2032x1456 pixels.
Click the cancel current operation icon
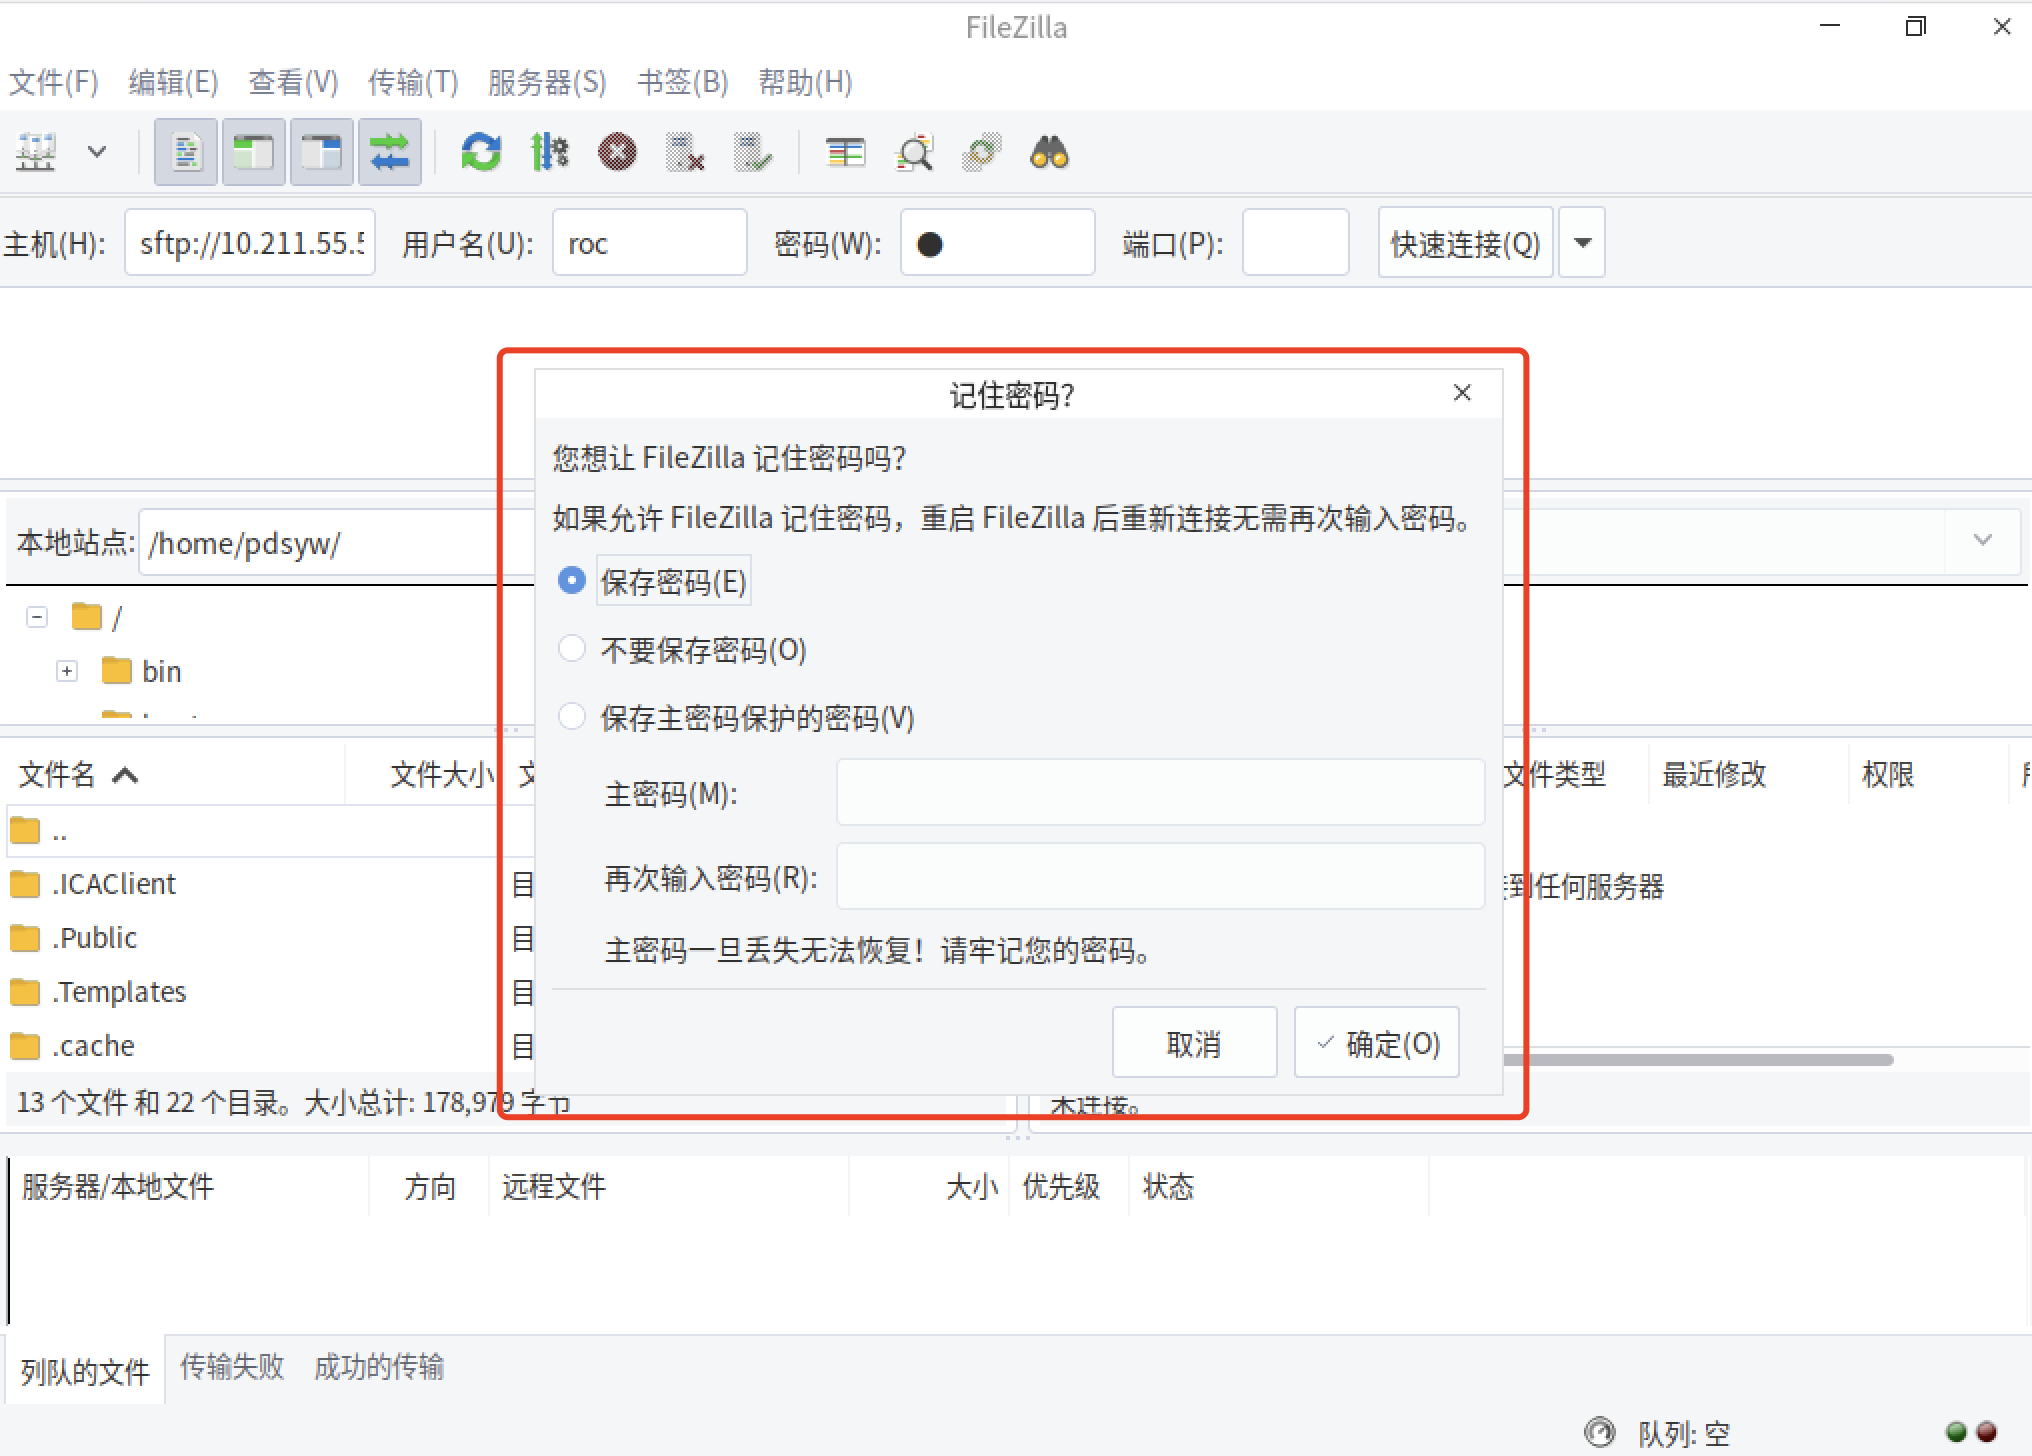pos(617,153)
